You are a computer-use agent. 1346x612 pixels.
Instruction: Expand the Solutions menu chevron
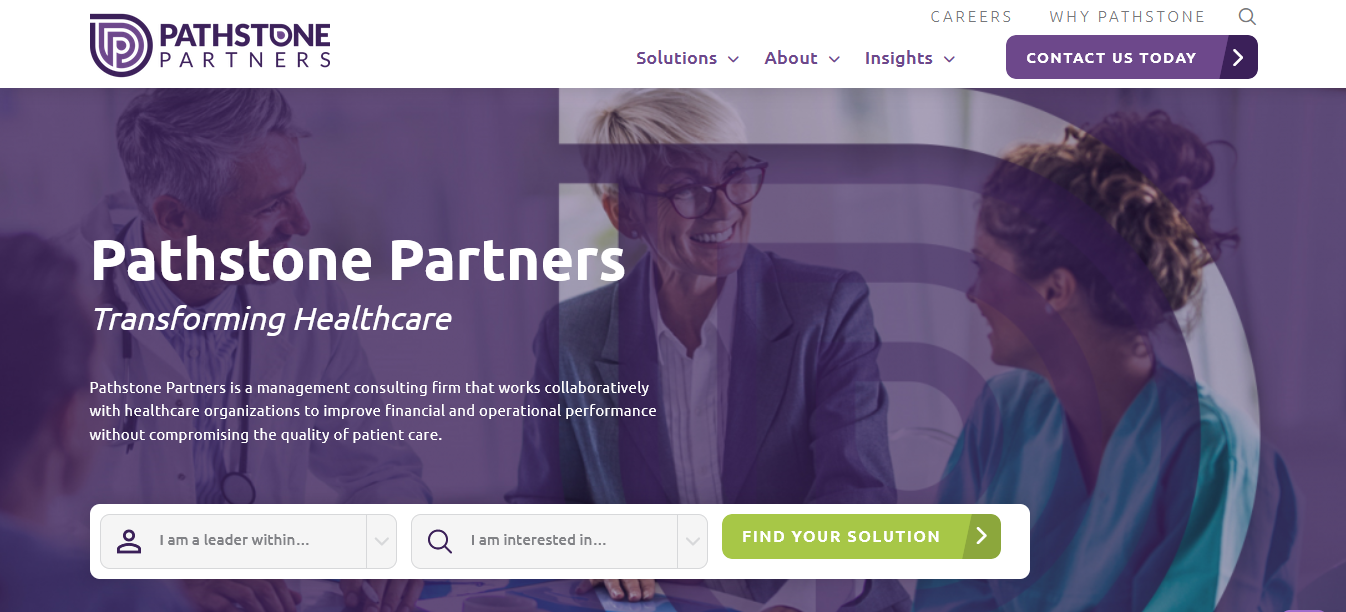(733, 59)
